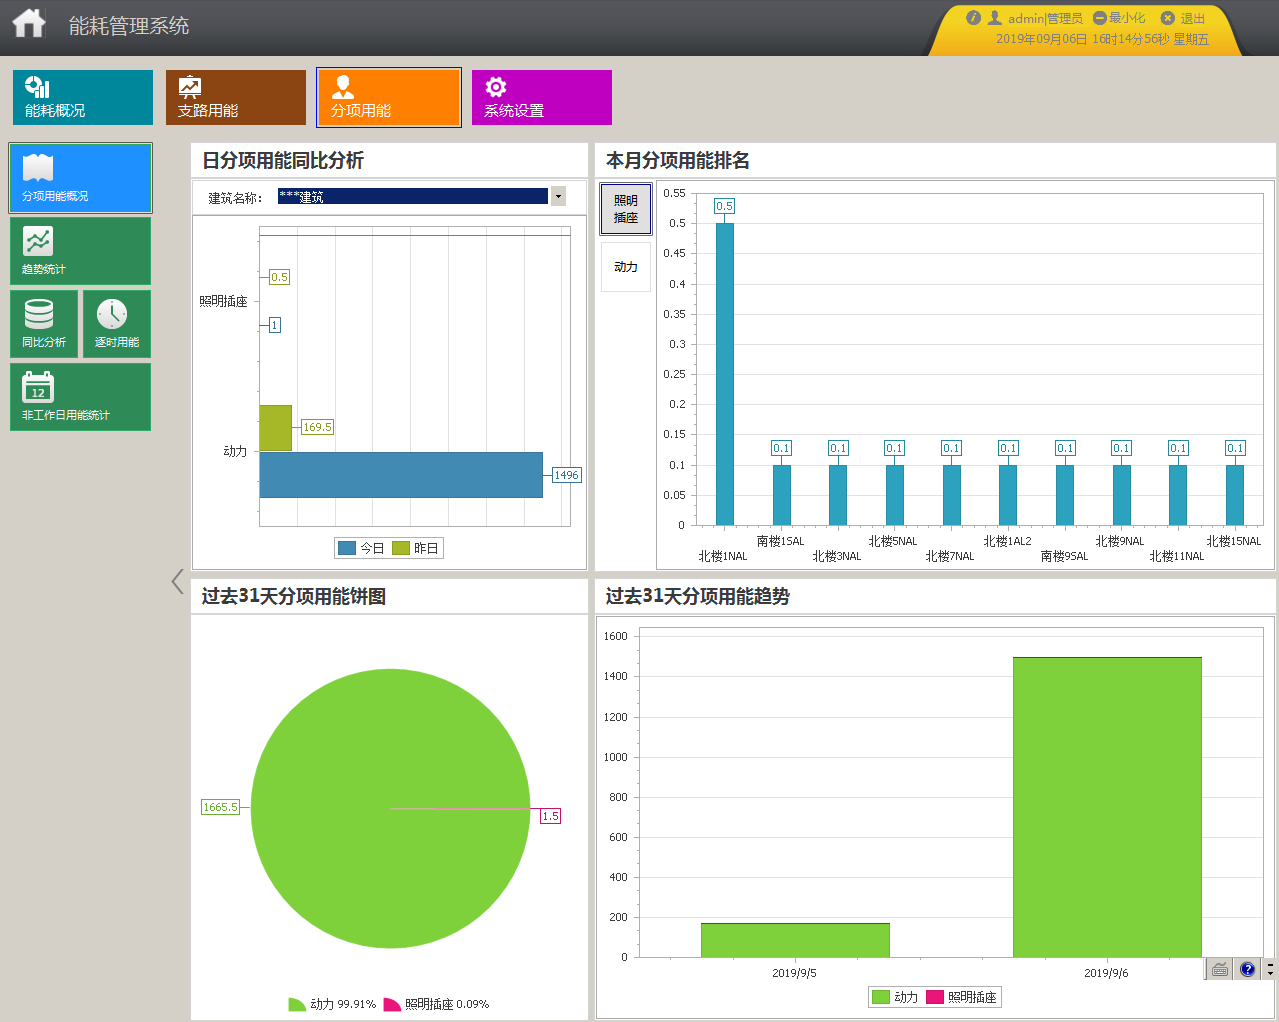Collapse the left sidebar chevron

[x=177, y=581]
